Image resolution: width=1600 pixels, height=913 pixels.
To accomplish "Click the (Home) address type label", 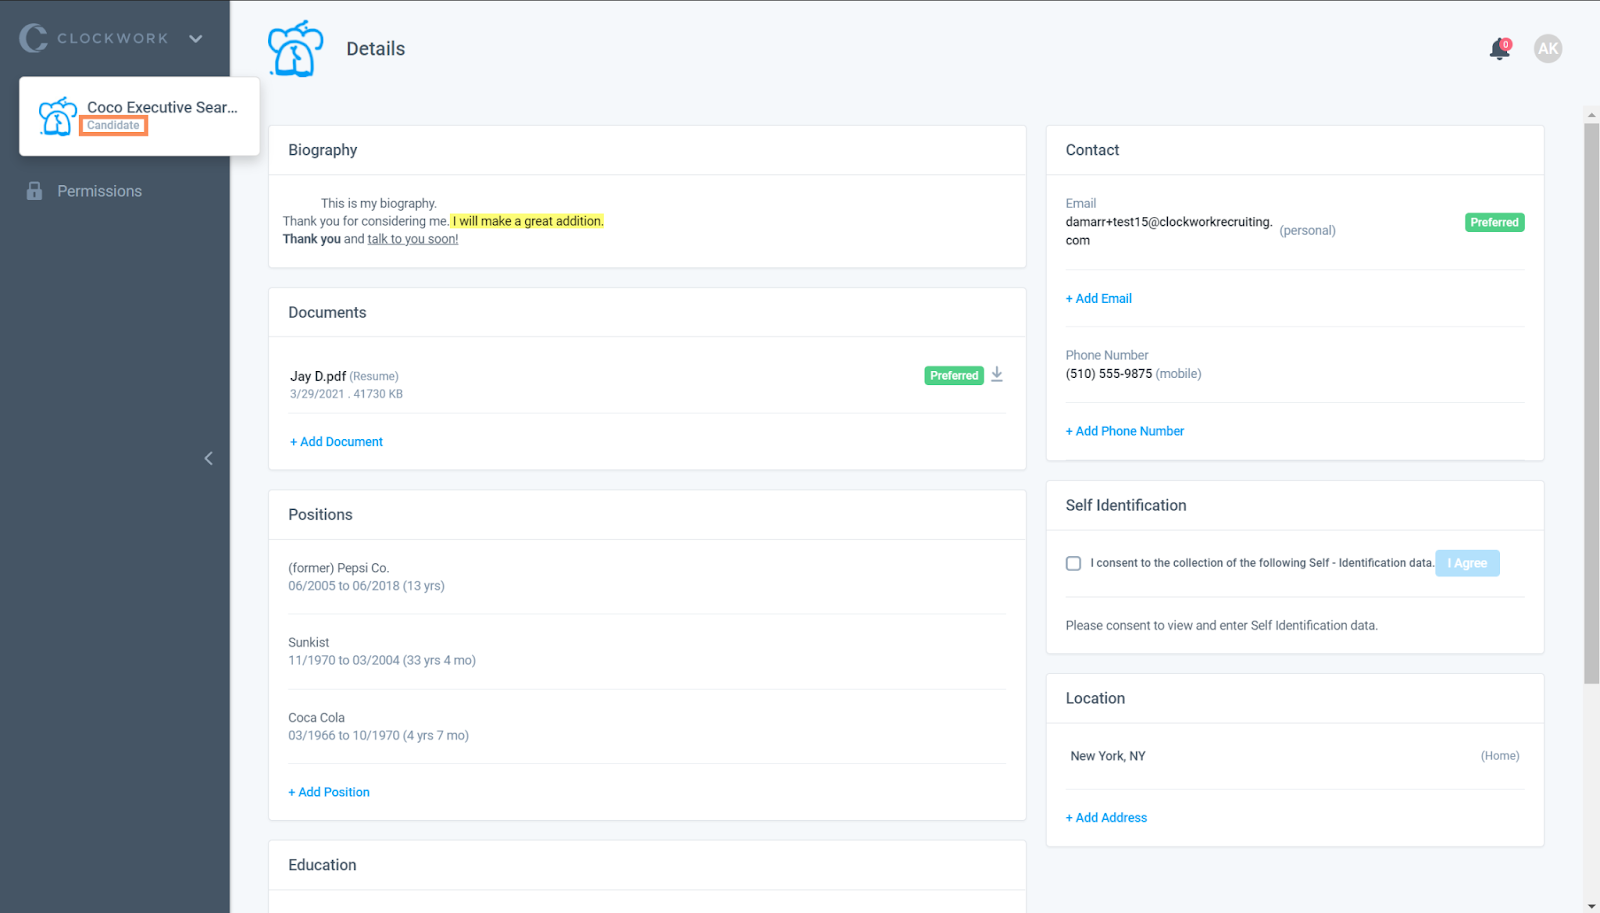I will coord(1500,756).
